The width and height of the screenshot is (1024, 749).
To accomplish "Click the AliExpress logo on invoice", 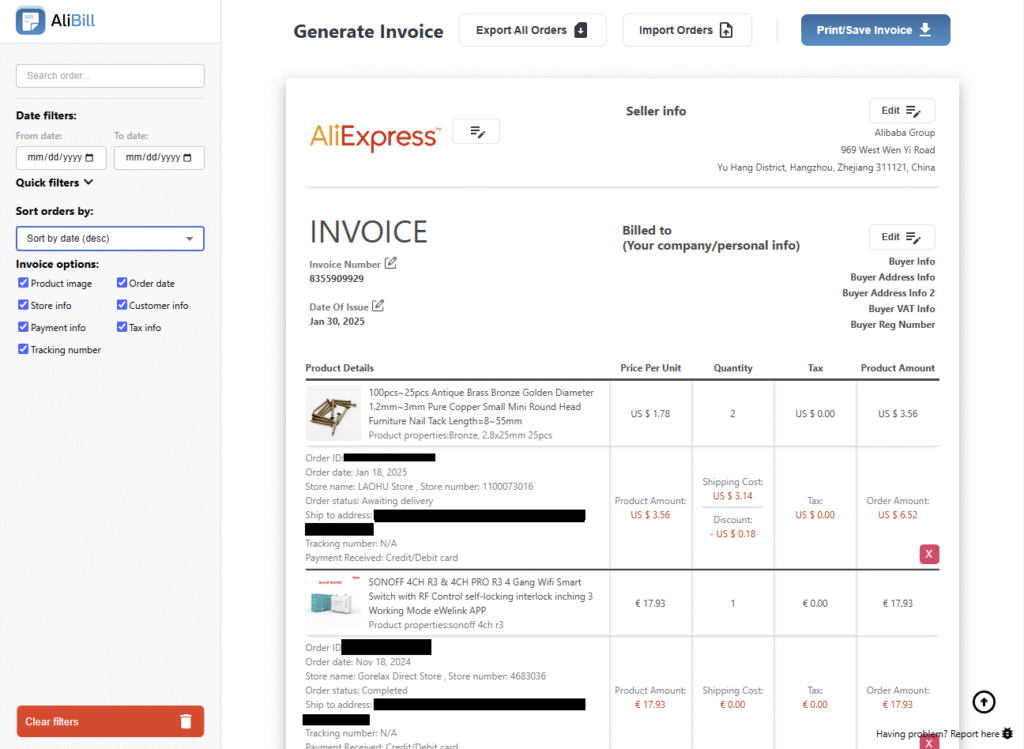I will coord(375,136).
